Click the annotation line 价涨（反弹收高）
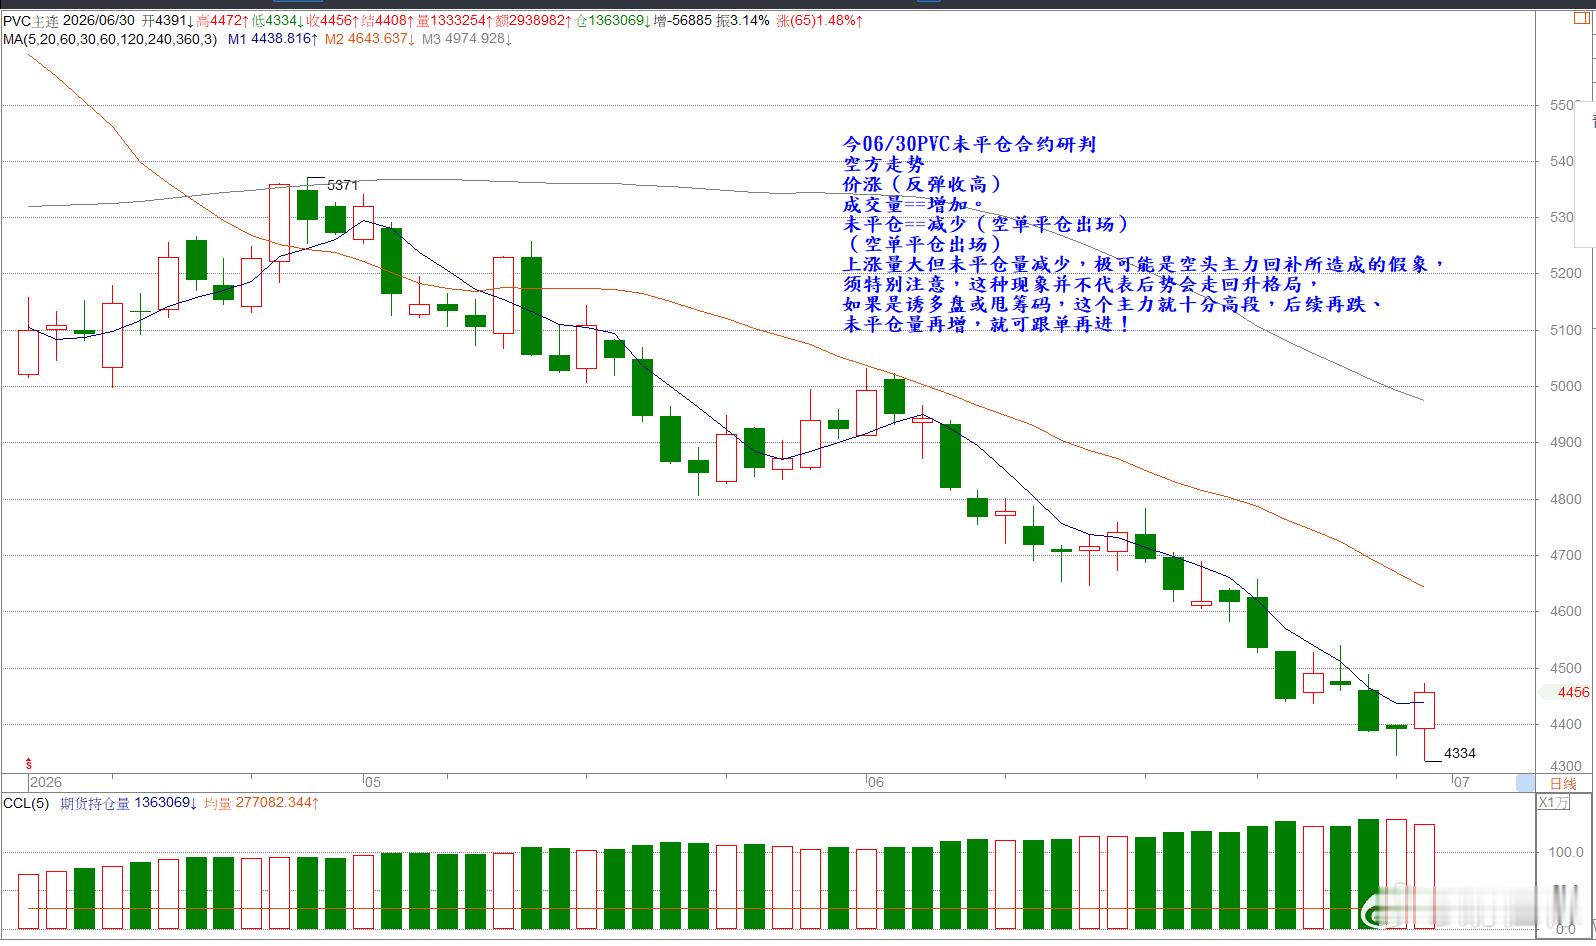The height and width of the screenshot is (946, 1596). coord(923,184)
